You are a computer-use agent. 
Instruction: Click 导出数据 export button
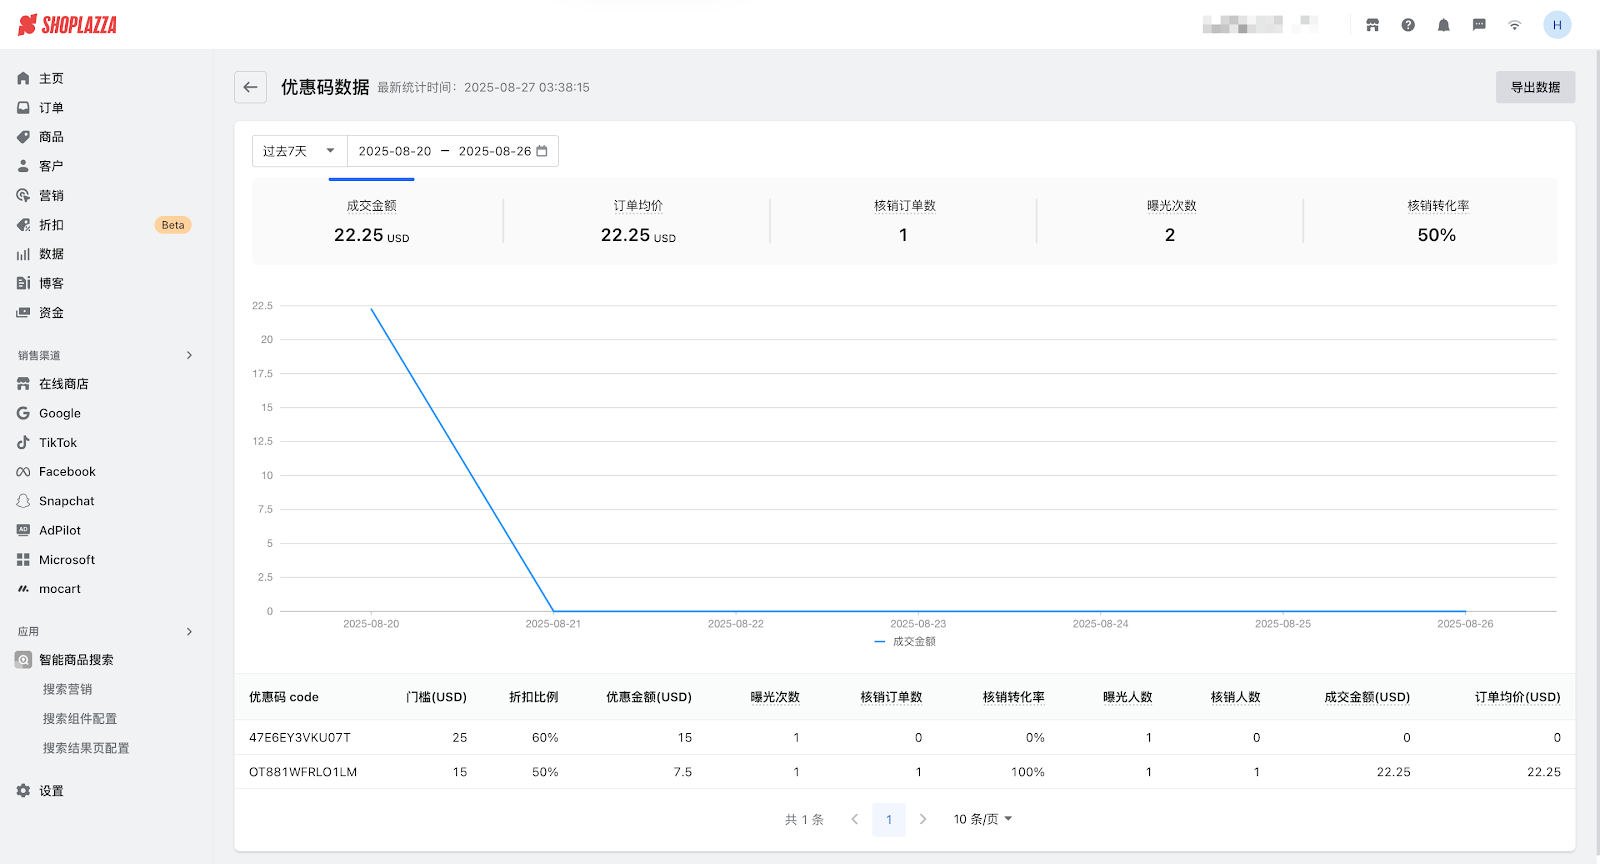[x=1535, y=87]
